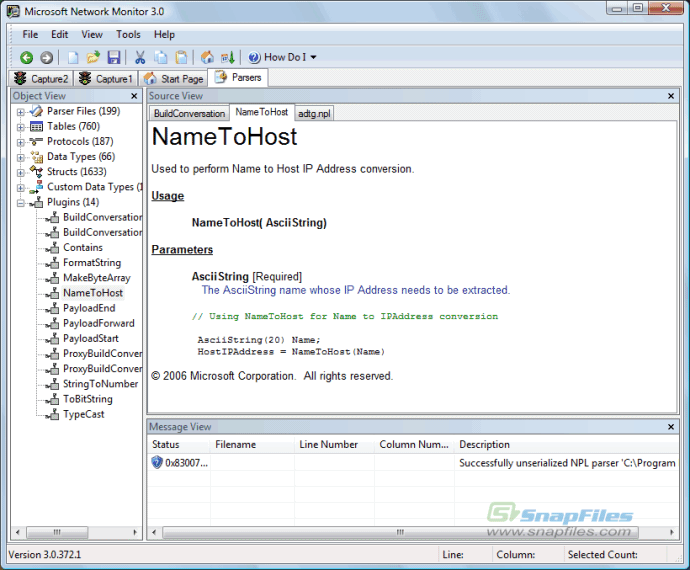Click Message View scroll left arrow
Viewport: 690px width, 570px height.
point(154,533)
